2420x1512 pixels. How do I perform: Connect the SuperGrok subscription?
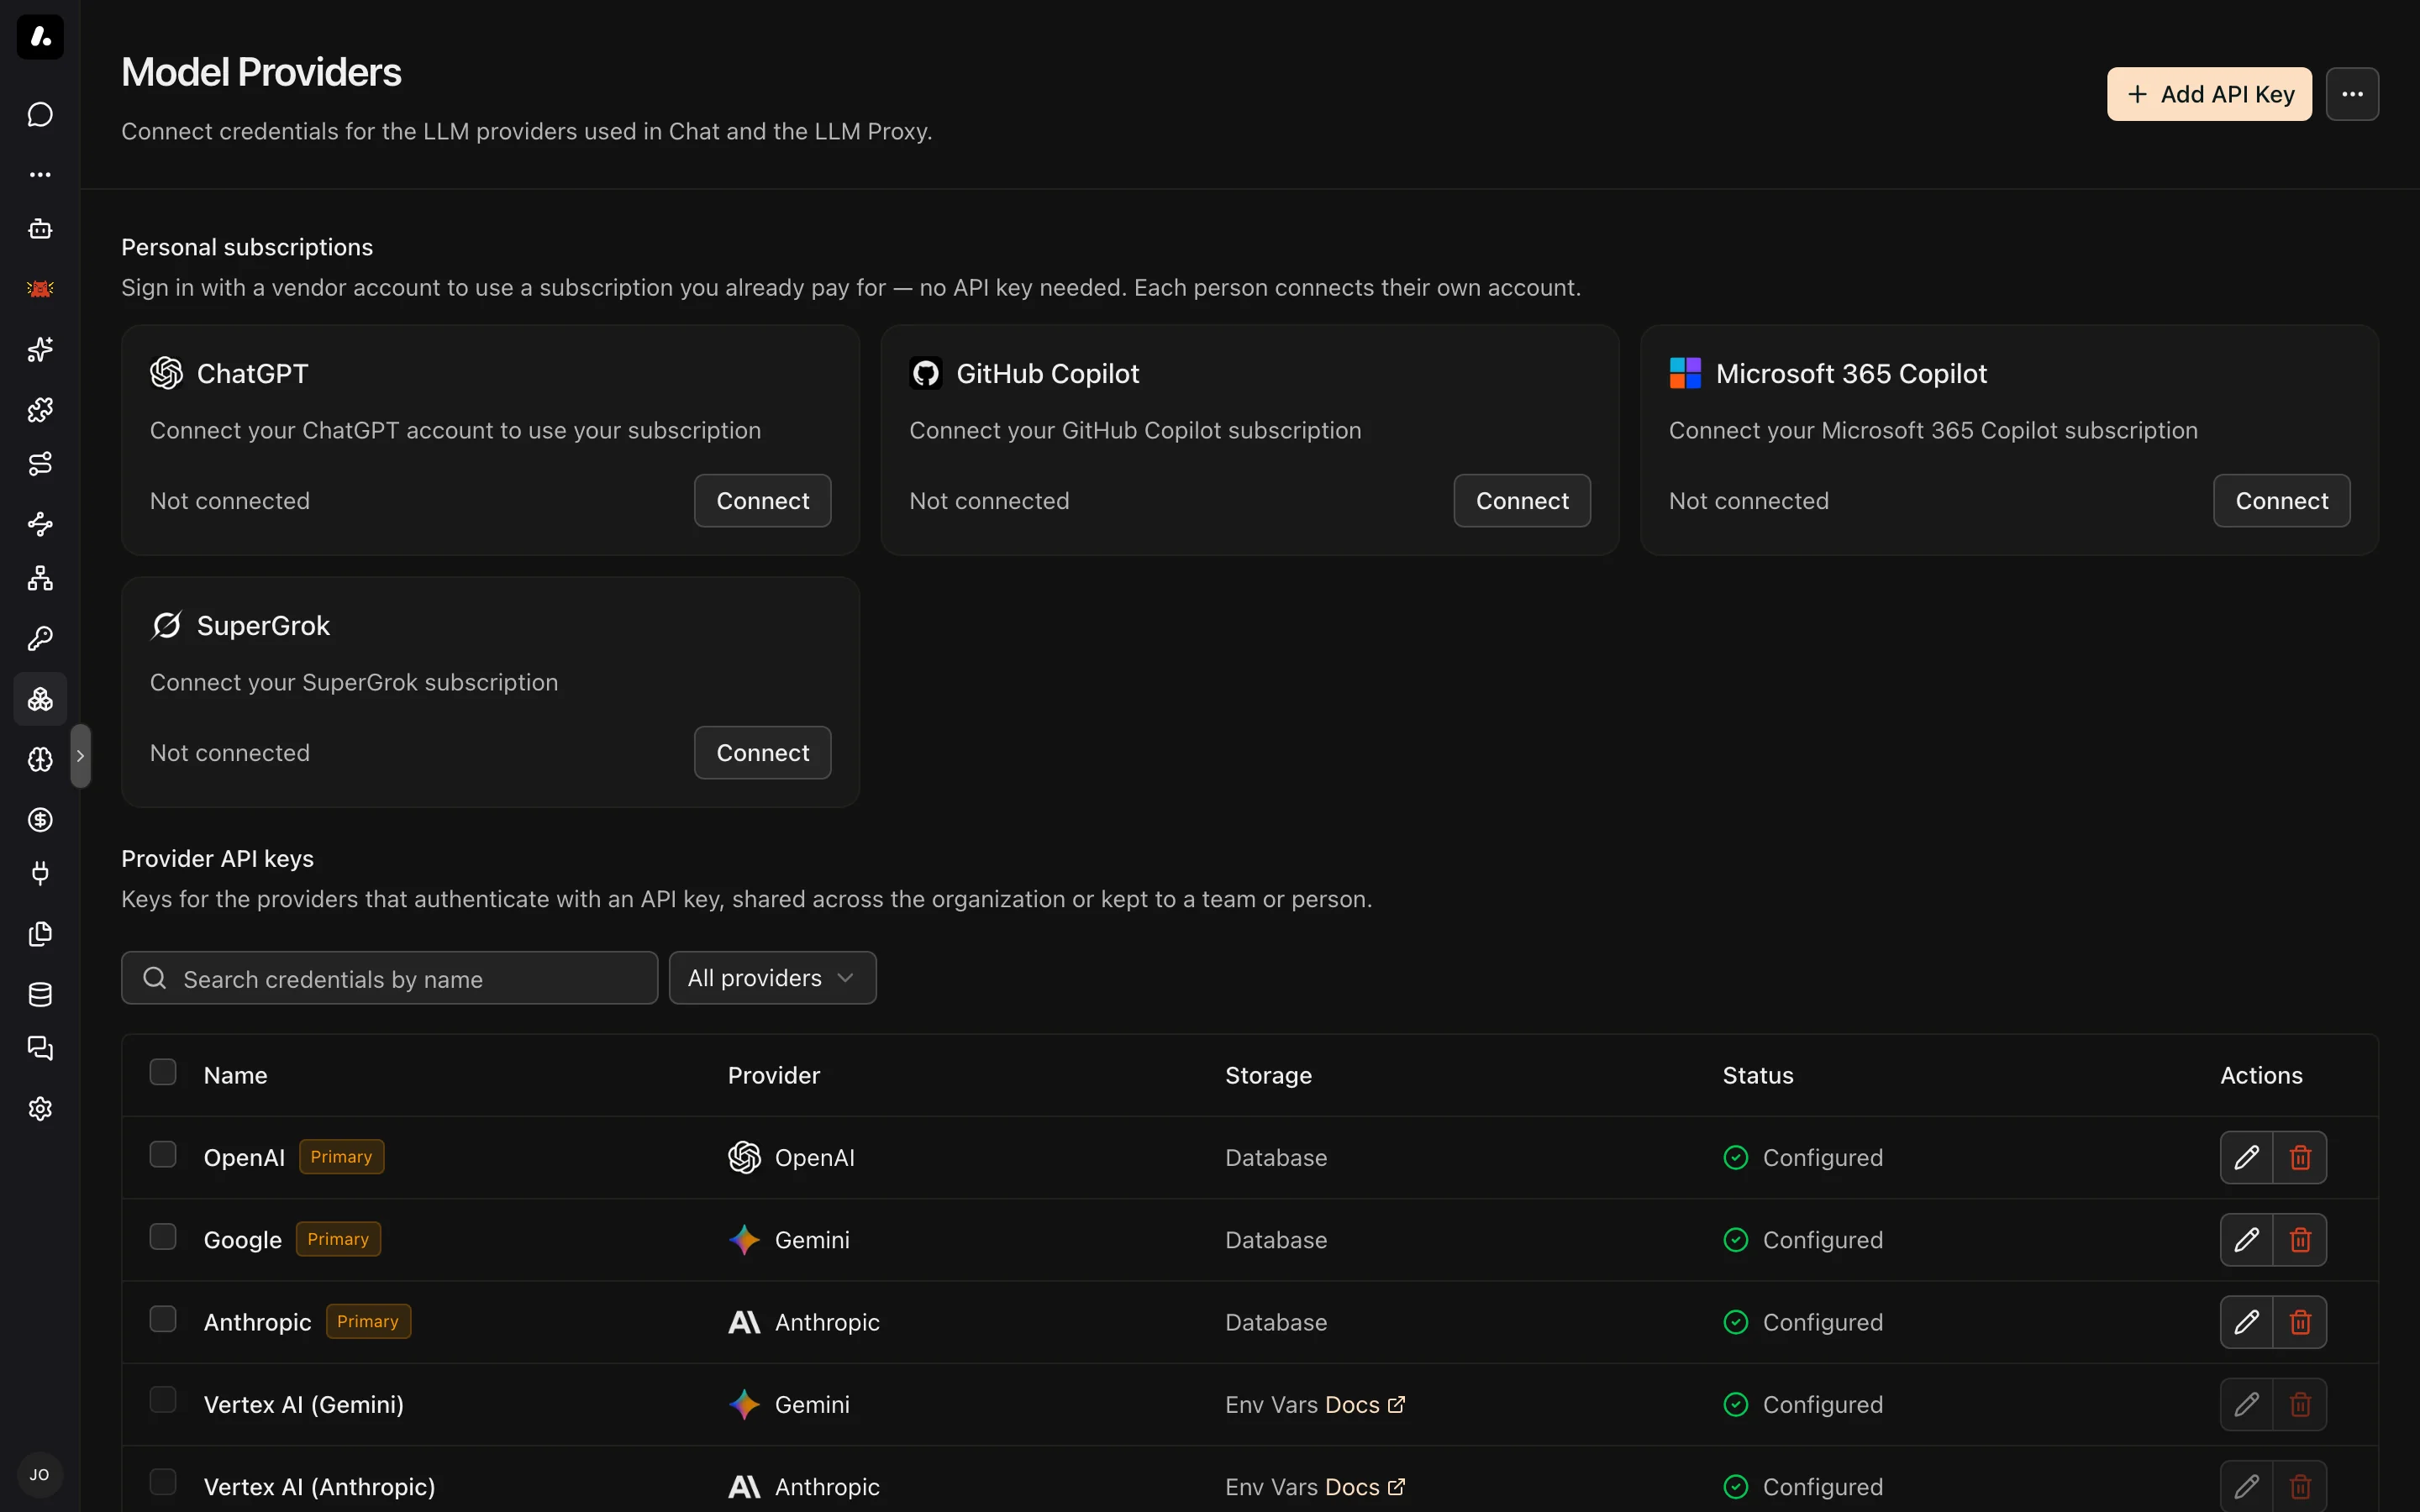[763, 753]
